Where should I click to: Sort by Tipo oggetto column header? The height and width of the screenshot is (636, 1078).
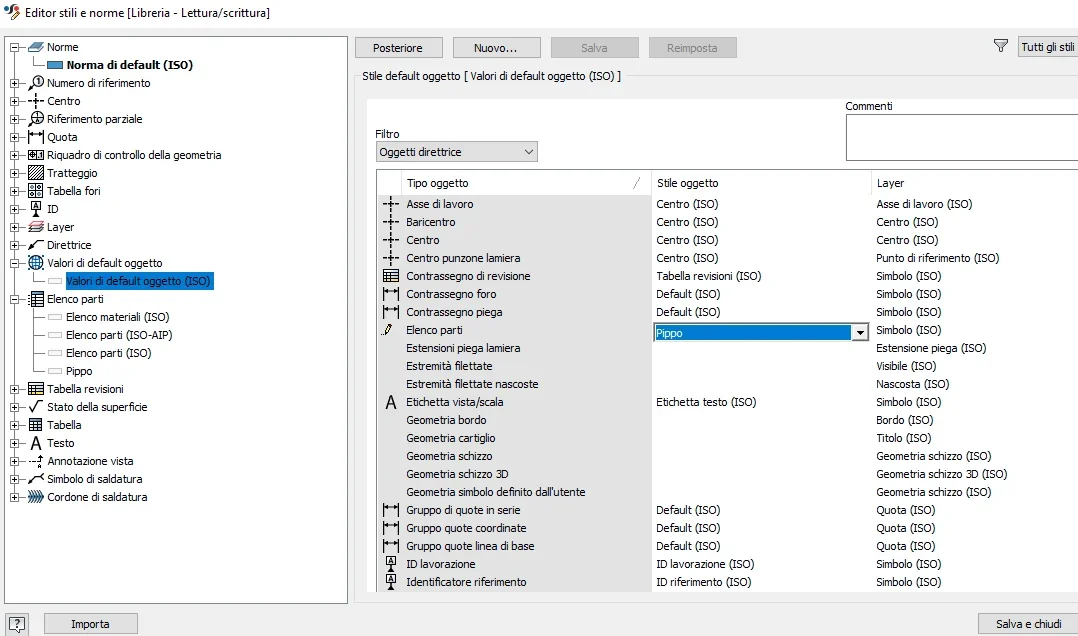[525, 183]
